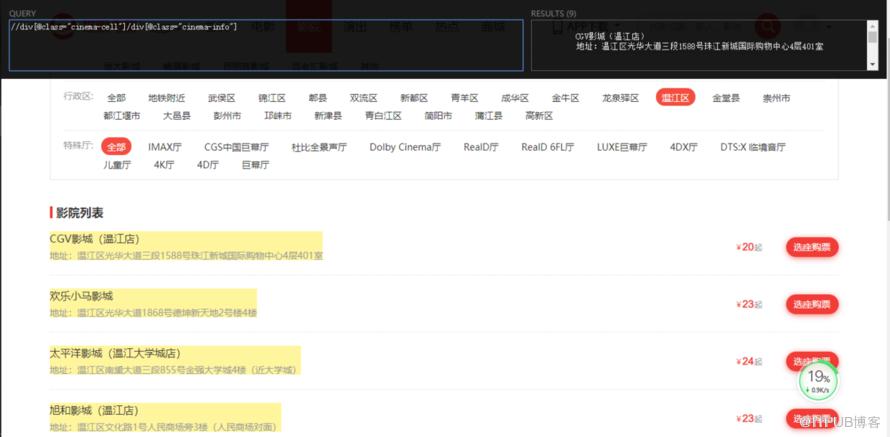
Task: Choose the RealD厅 filter
Action: [481, 148]
